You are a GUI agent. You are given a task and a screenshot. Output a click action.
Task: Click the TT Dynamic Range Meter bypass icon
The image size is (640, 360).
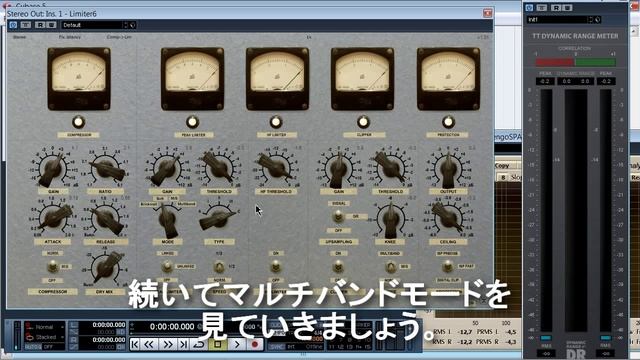point(529,8)
